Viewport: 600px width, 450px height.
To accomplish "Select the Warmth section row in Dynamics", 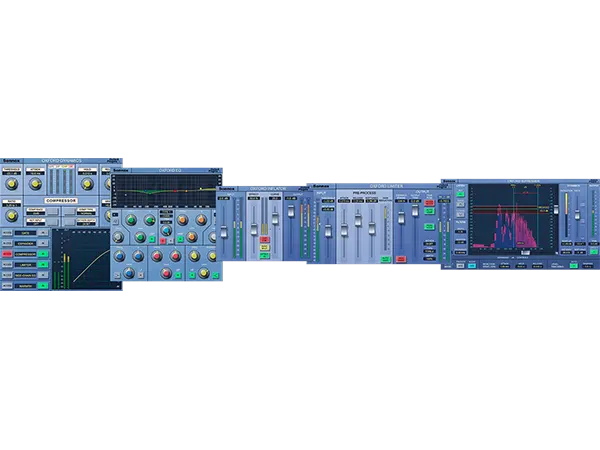I will [x=25, y=286].
